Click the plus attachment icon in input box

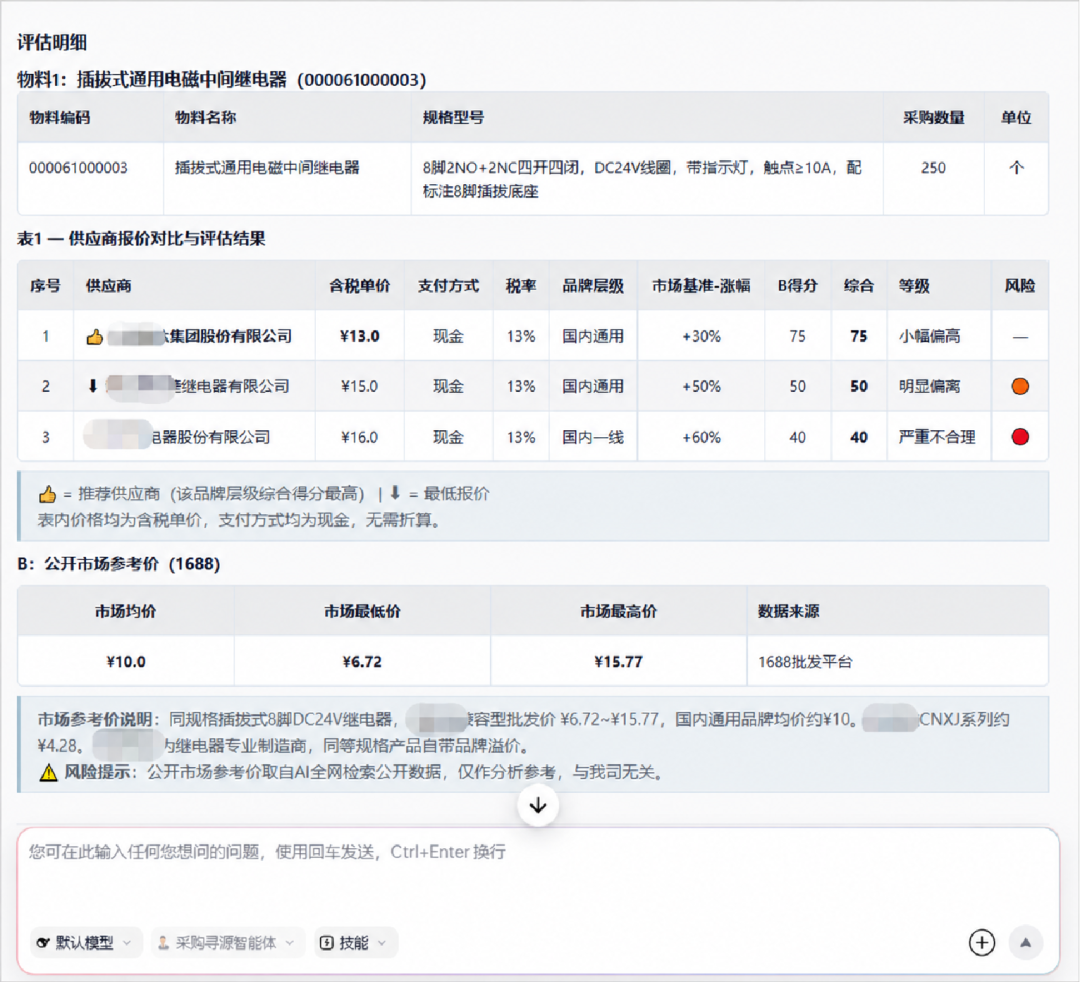click(x=982, y=942)
